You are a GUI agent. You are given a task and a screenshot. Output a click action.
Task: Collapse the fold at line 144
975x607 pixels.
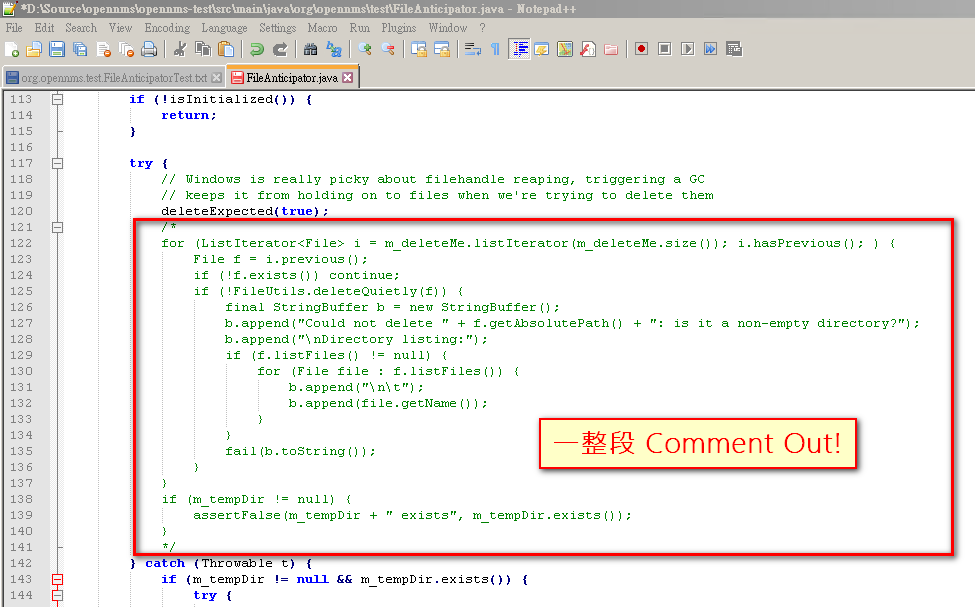pos(57,595)
